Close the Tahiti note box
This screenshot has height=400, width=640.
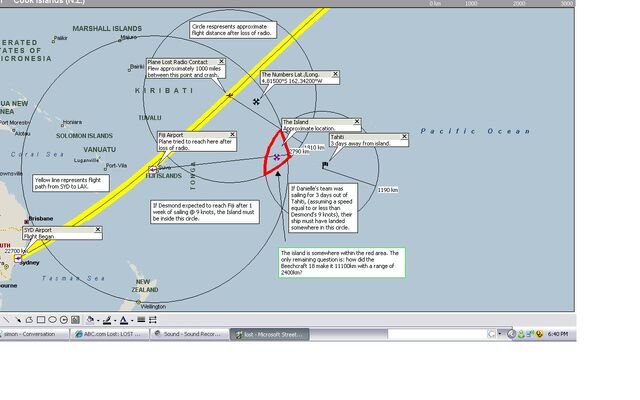(404, 136)
